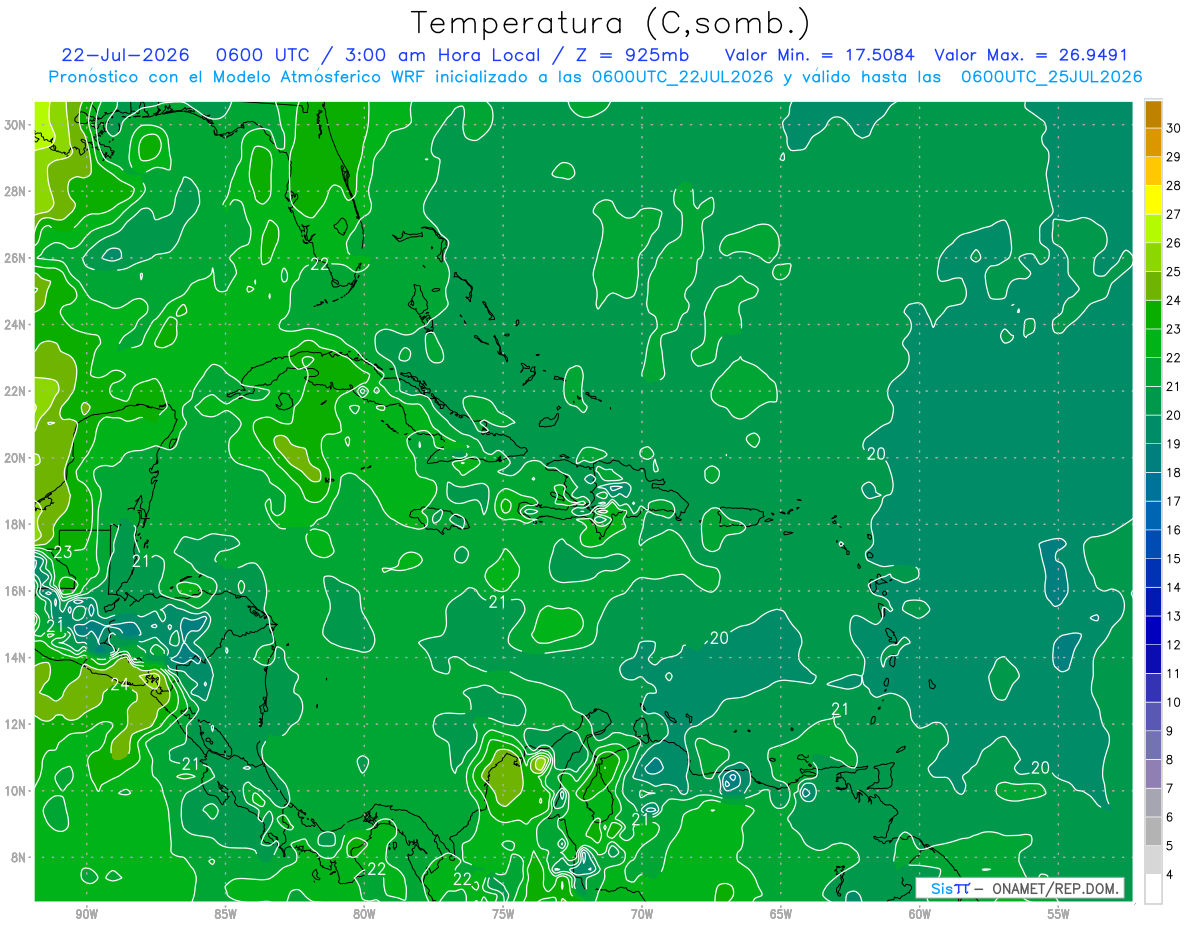Click the '12N' latitude axis label
This screenshot has width=1200, height=927.
[x=14, y=724]
